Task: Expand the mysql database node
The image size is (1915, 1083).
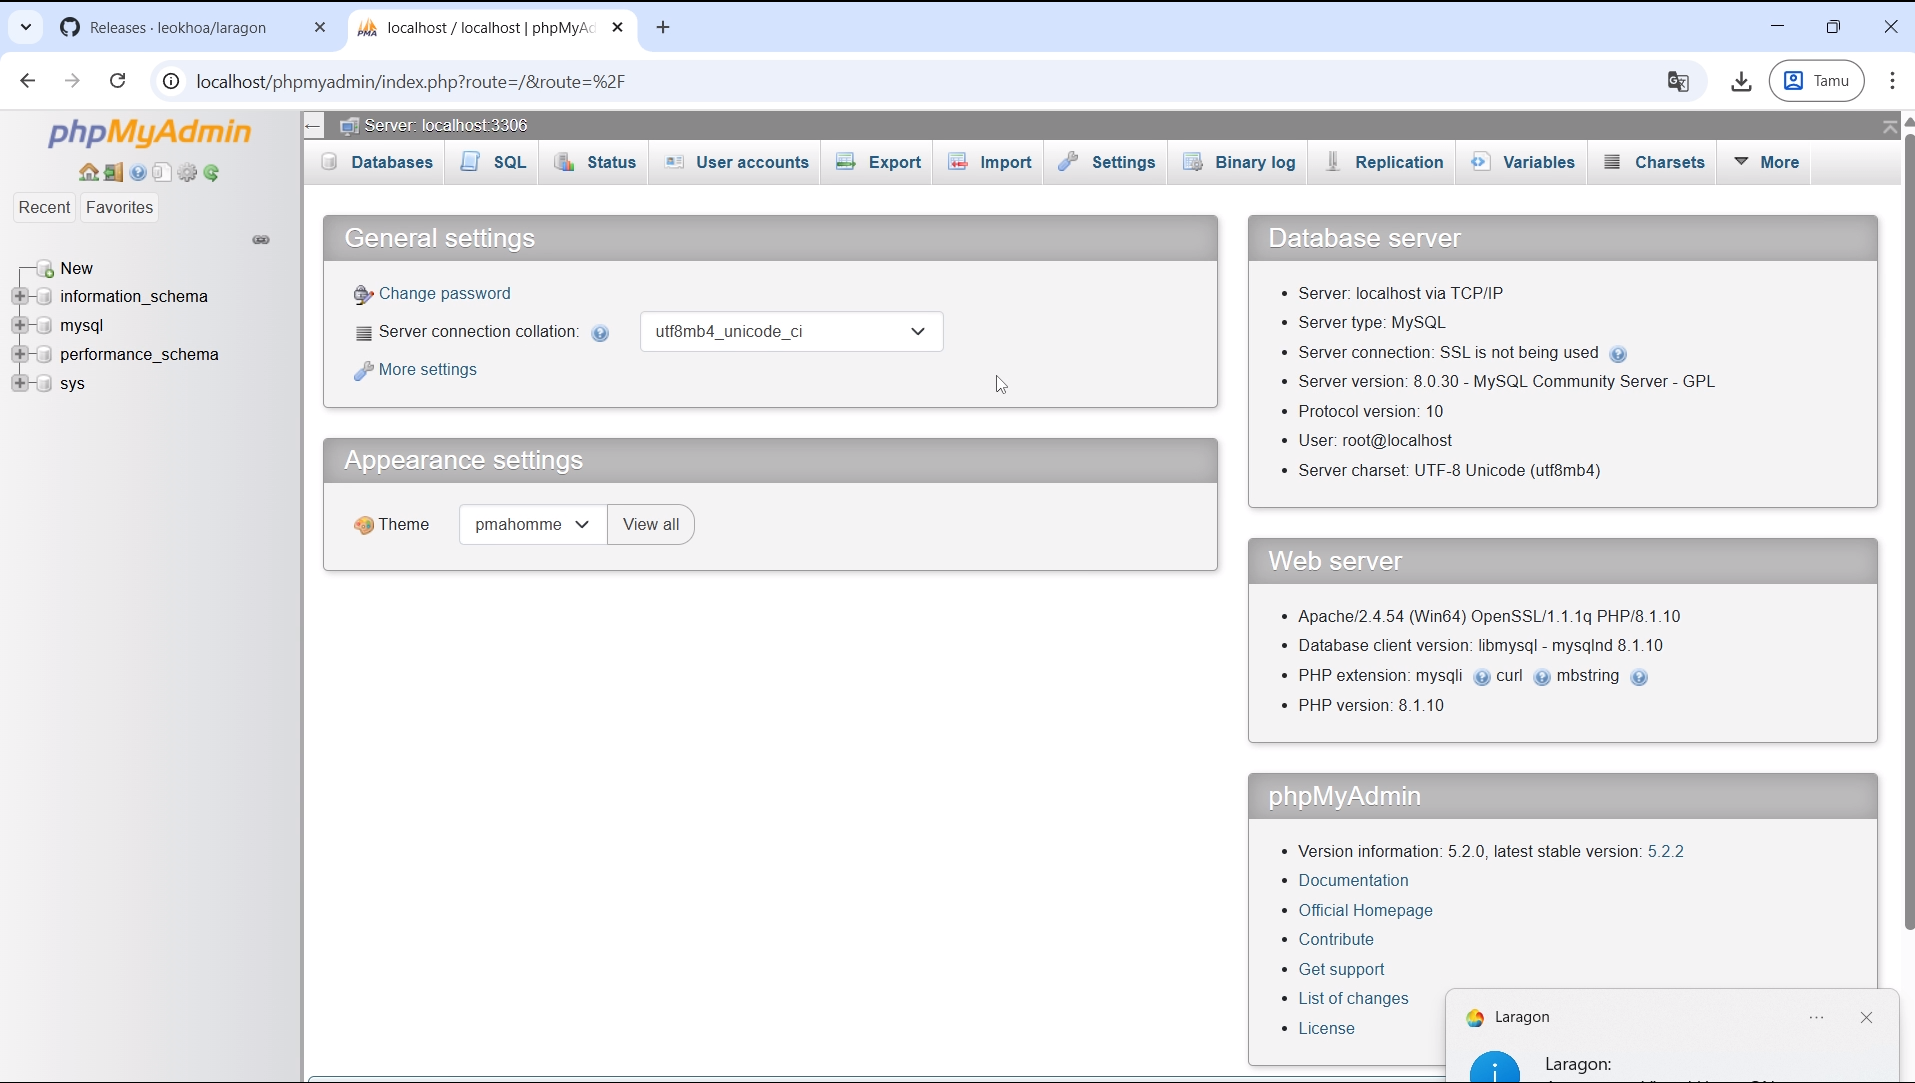Action: pos(19,325)
